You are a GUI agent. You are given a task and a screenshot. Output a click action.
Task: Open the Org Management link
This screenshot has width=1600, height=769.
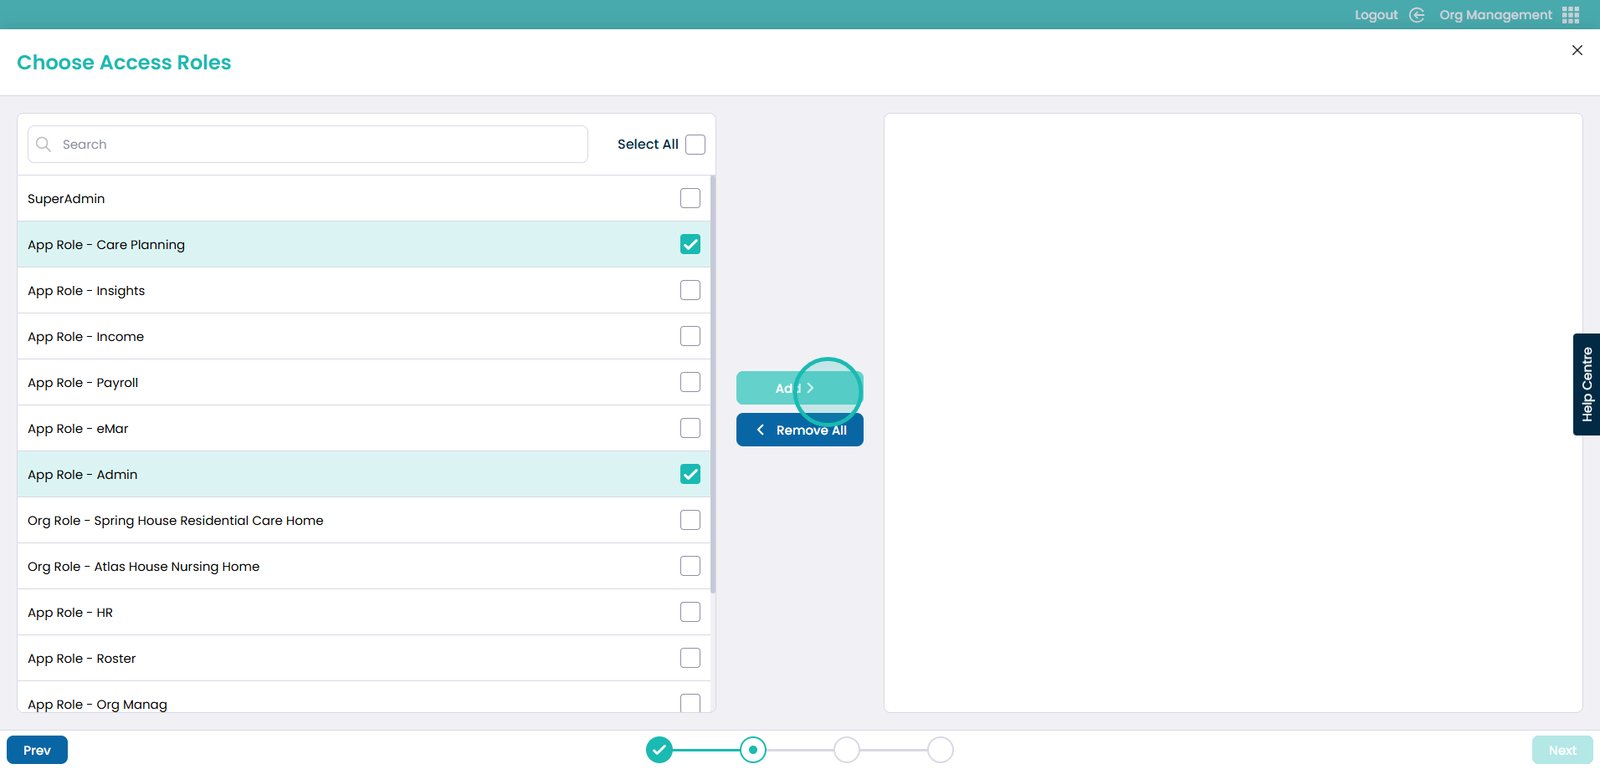(1495, 15)
